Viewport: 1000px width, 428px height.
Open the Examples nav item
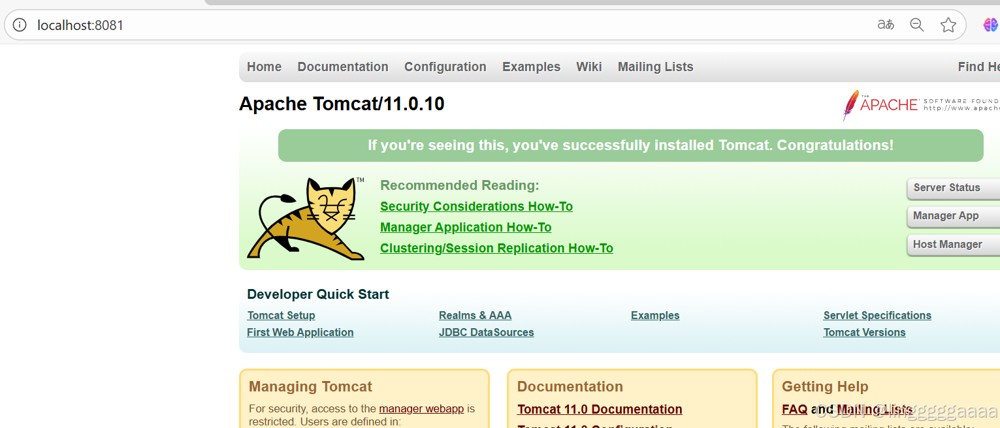click(x=531, y=67)
